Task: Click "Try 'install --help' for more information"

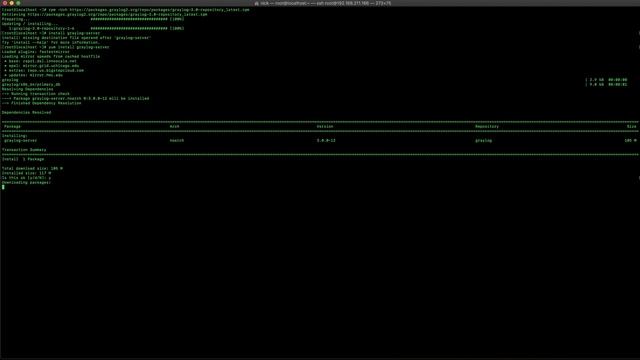Action: click(51, 42)
